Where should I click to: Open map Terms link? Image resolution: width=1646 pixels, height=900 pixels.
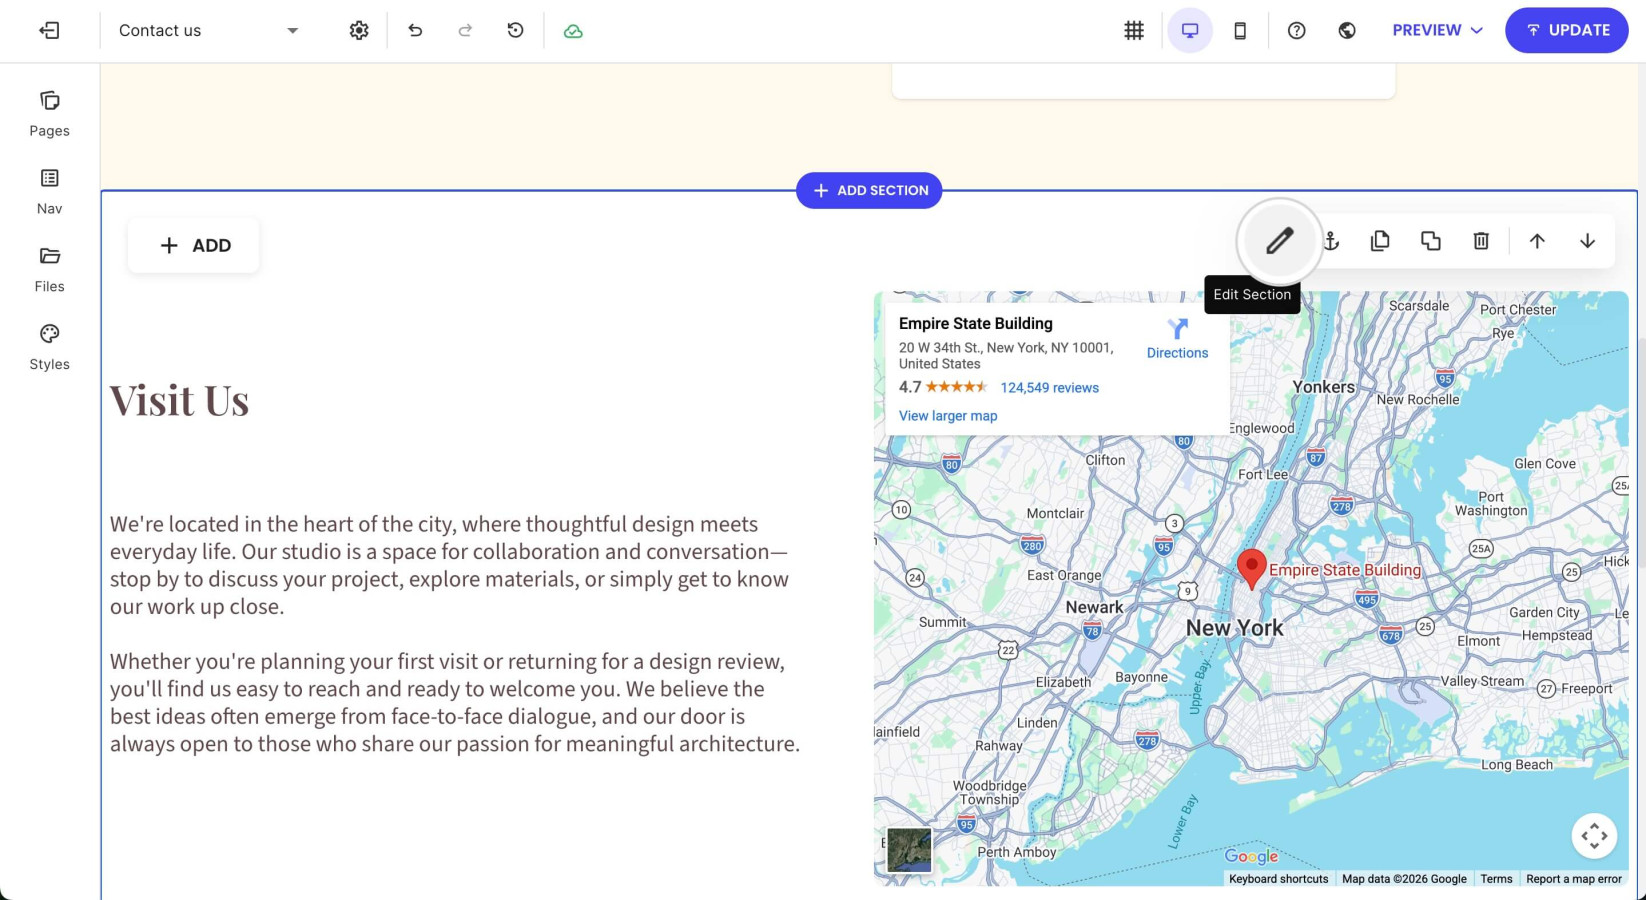pyautogui.click(x=1496, y=879)
